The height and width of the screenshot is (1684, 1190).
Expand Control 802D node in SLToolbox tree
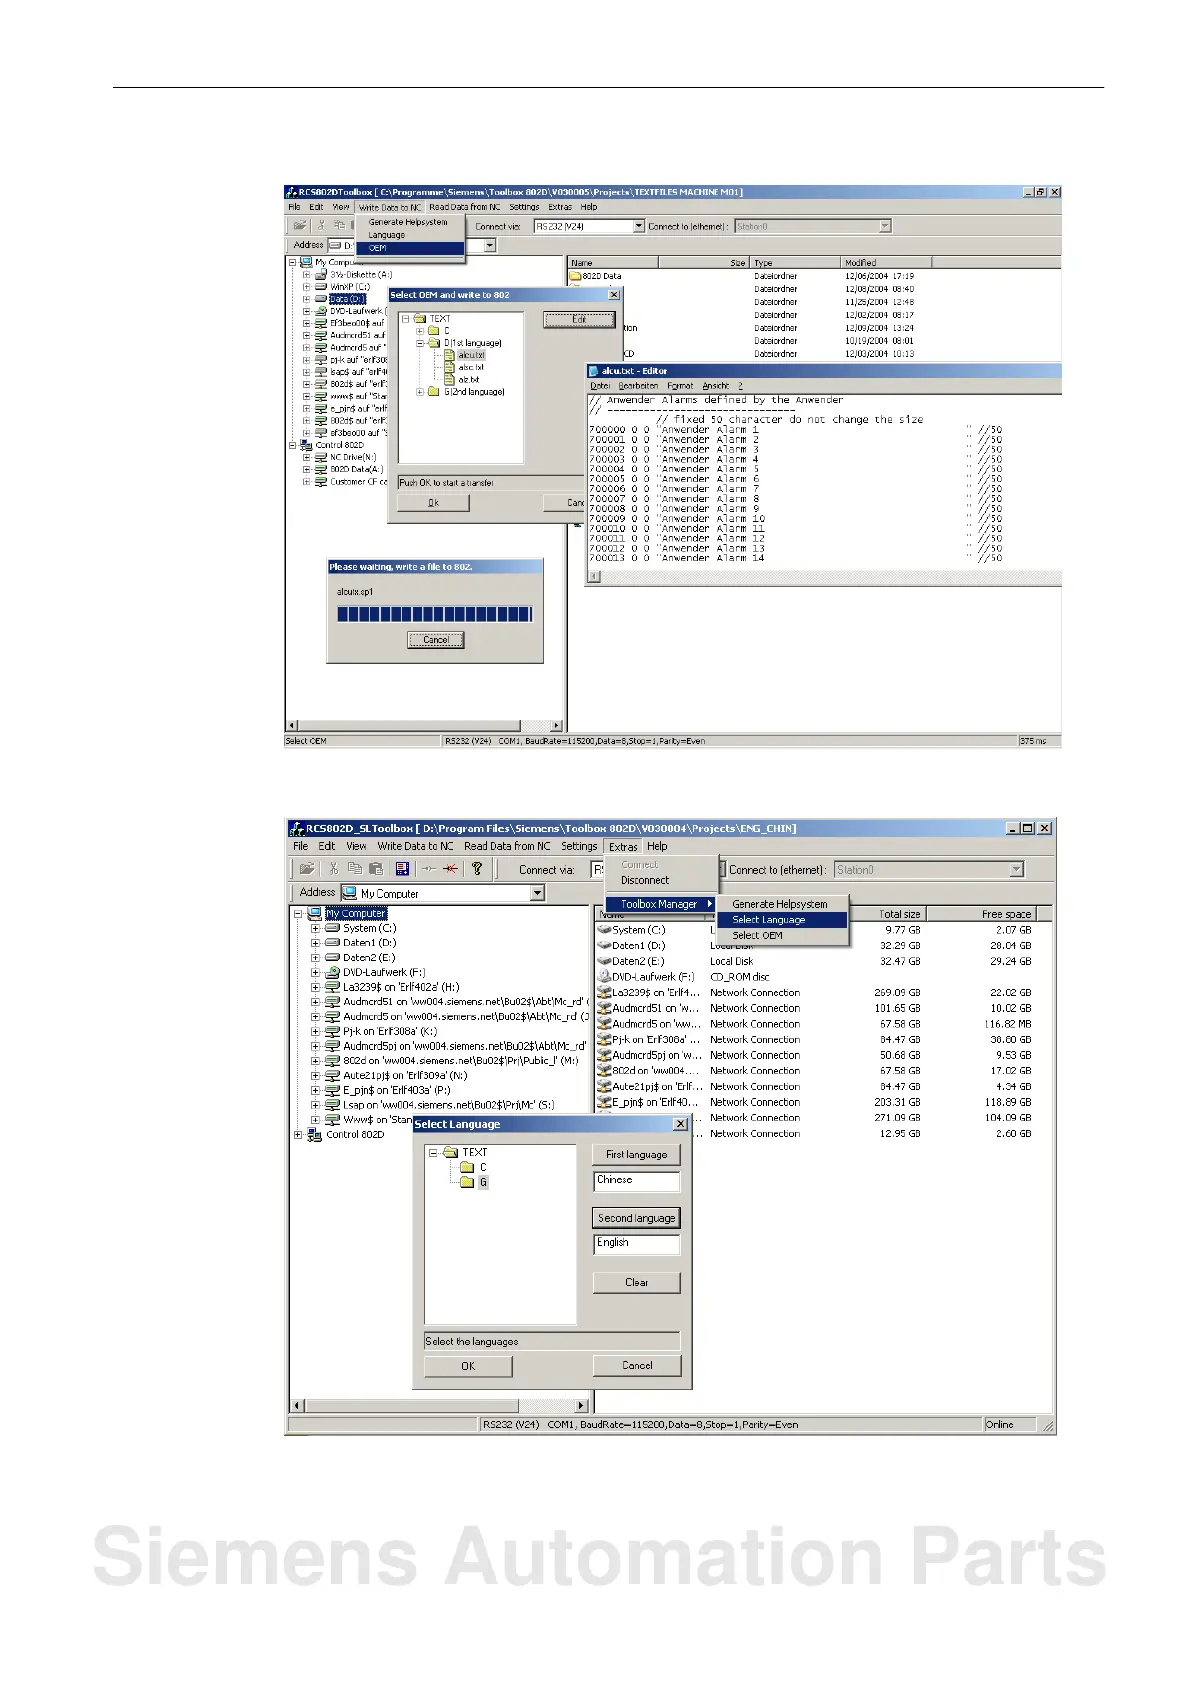pos(298,1134)
